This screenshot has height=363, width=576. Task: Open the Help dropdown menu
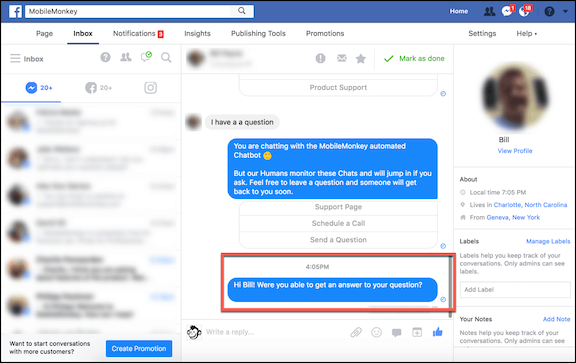[526, 33]
